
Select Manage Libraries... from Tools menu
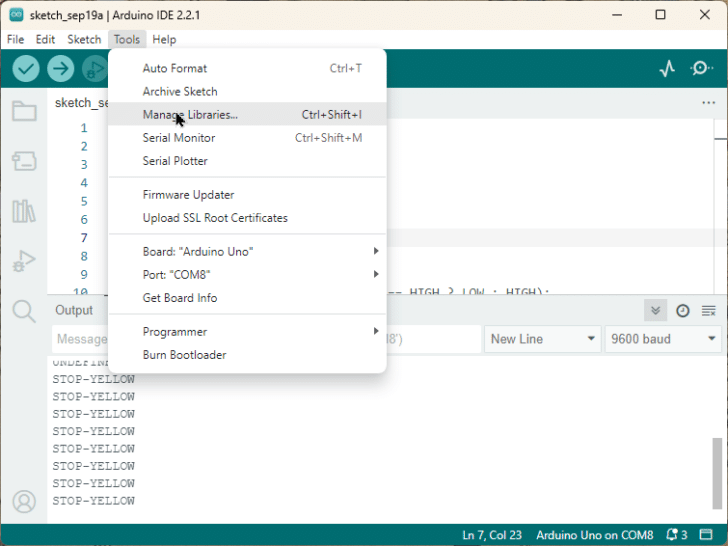point(190,114)
